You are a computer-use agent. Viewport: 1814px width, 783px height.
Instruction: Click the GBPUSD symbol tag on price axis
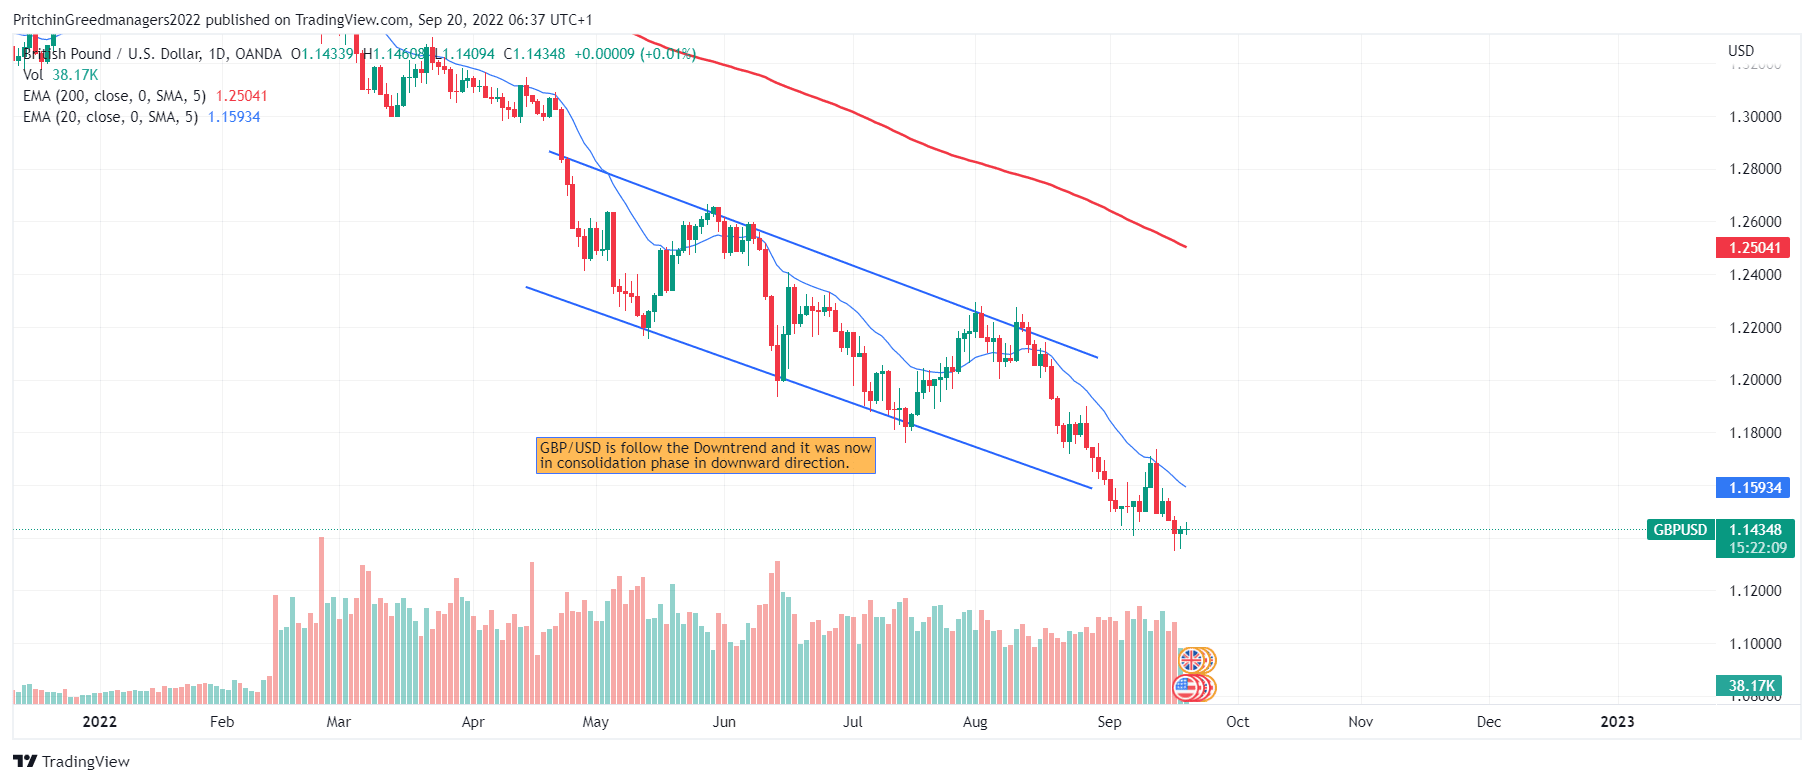[x=1680, y=530]
